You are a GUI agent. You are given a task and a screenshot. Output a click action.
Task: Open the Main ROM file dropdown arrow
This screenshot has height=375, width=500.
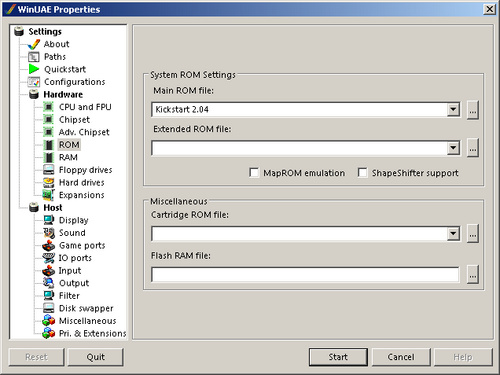[453, 110]
